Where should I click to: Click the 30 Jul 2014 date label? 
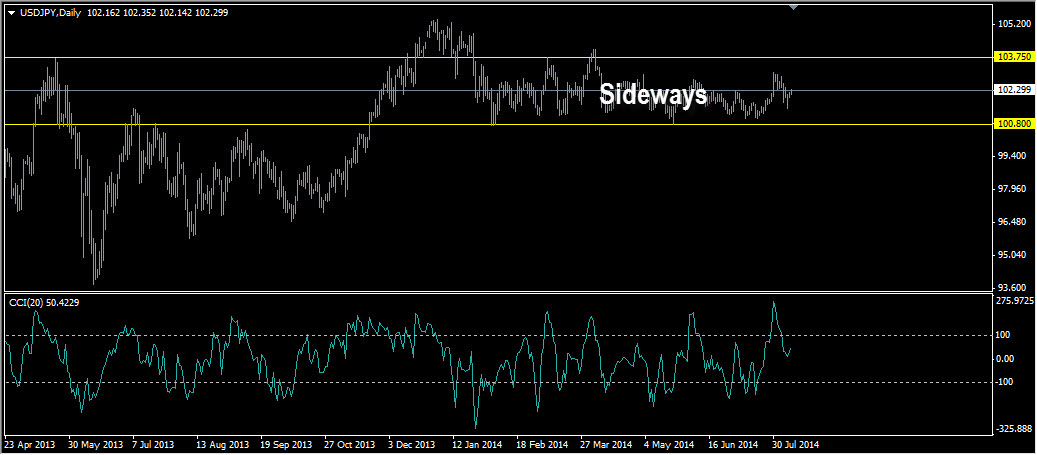[x=798, y=444]
